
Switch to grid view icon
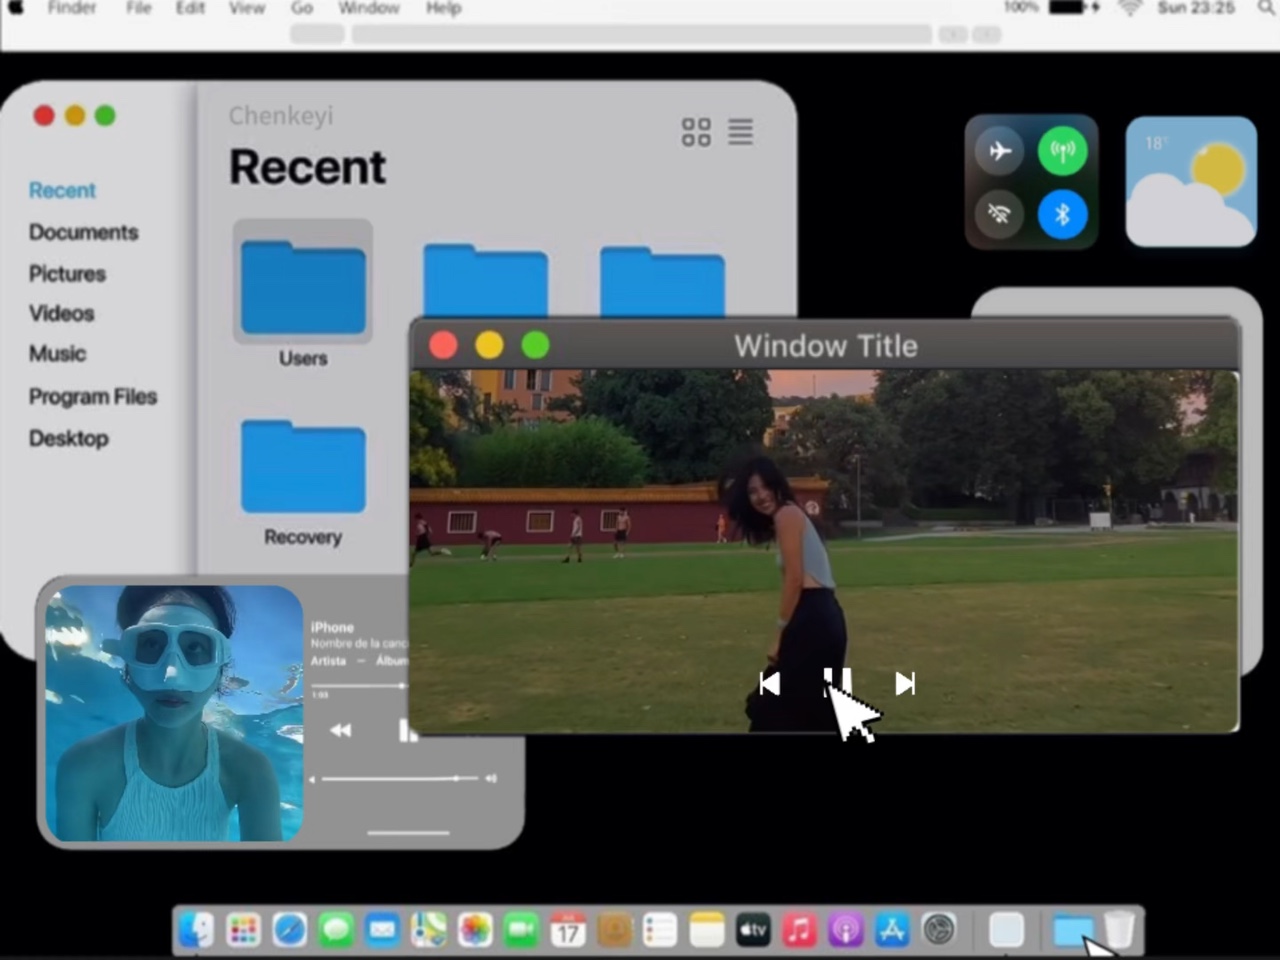coord(696,132)
